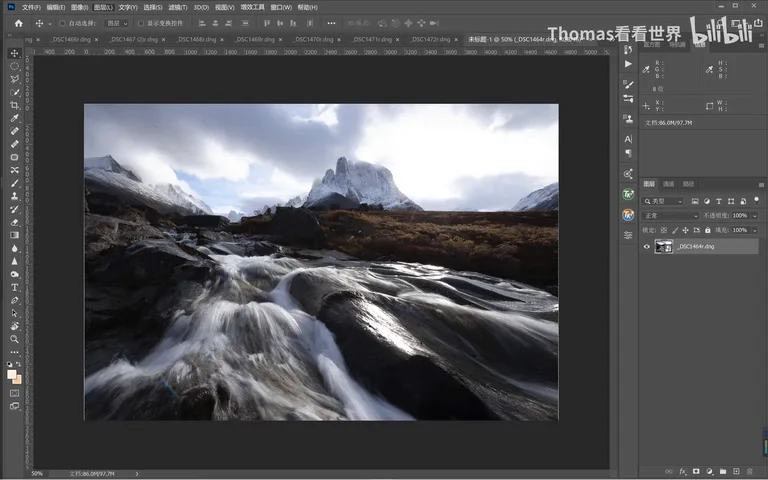
Task: Open the 文件(F) menu
Action: 31,7
